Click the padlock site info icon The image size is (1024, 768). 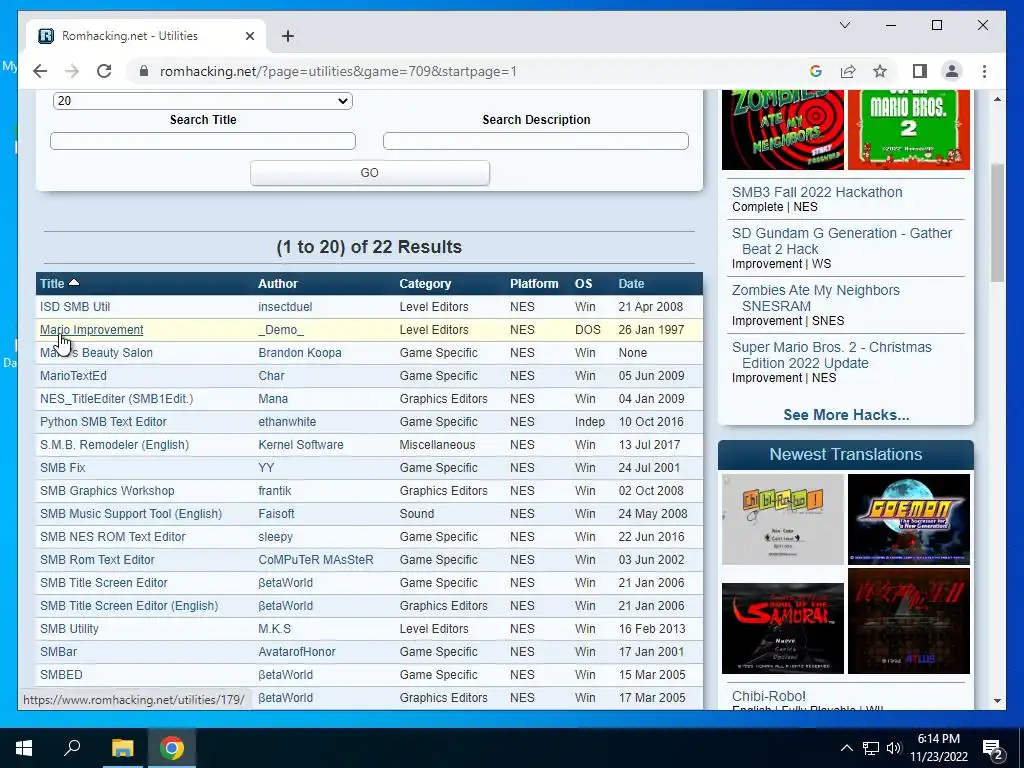(144, 71)
